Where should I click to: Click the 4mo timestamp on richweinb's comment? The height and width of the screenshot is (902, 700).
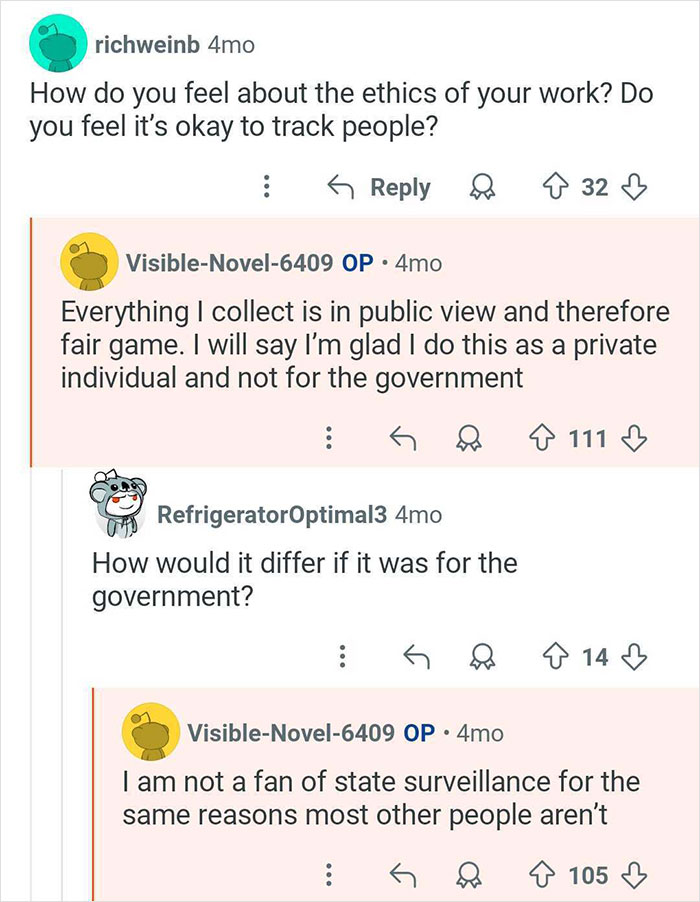(x=232, y=45)
